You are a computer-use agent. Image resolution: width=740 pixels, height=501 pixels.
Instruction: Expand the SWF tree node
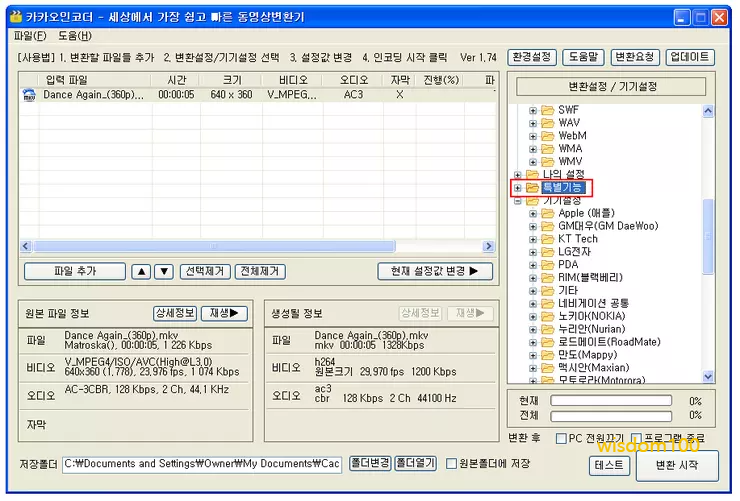pos(533,111)
